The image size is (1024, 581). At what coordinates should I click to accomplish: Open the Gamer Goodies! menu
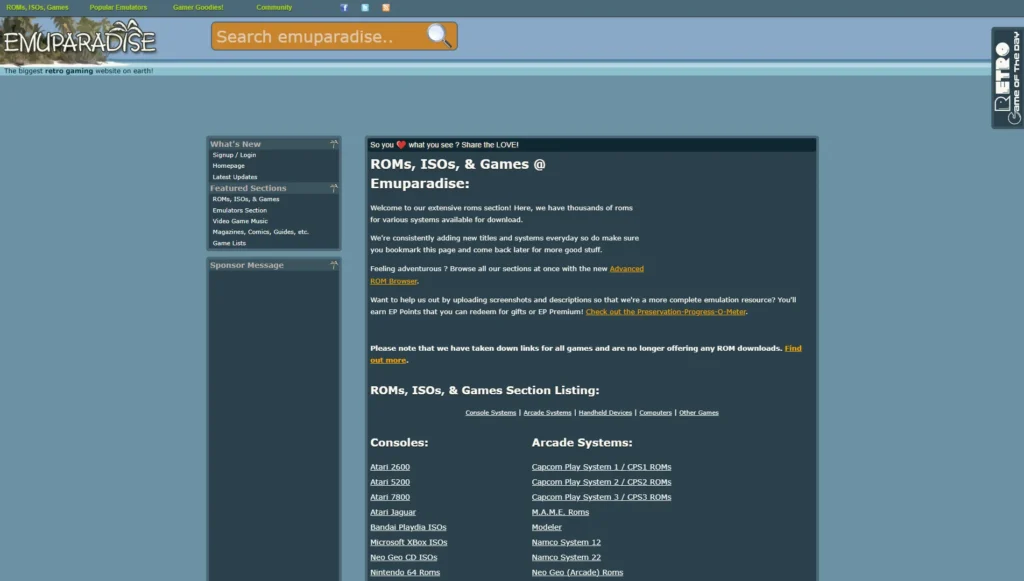click(x=198, y=8)
